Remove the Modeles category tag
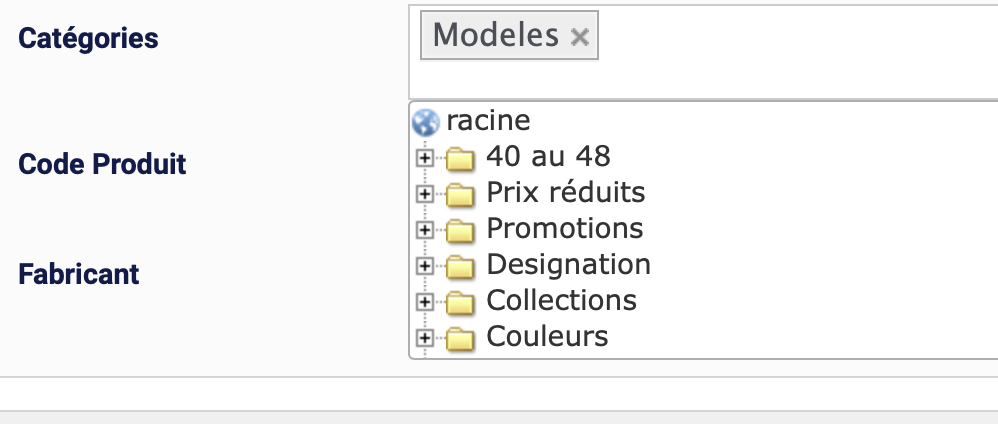 point(579,37)
